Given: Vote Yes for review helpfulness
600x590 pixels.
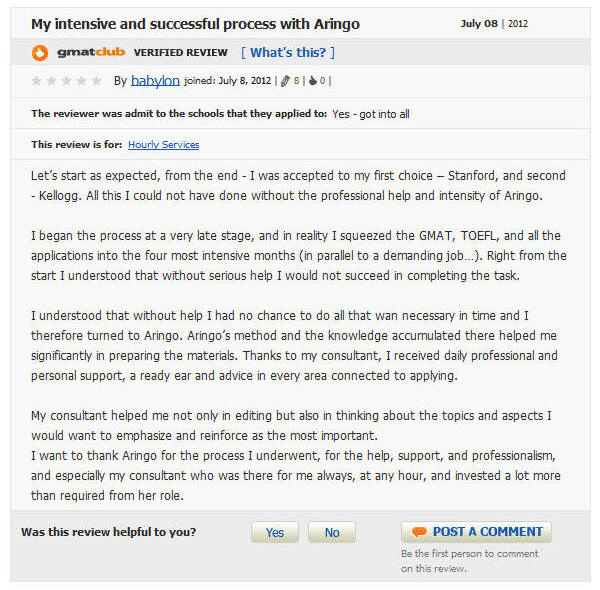Looking at the screenshot, I should 275,532.
